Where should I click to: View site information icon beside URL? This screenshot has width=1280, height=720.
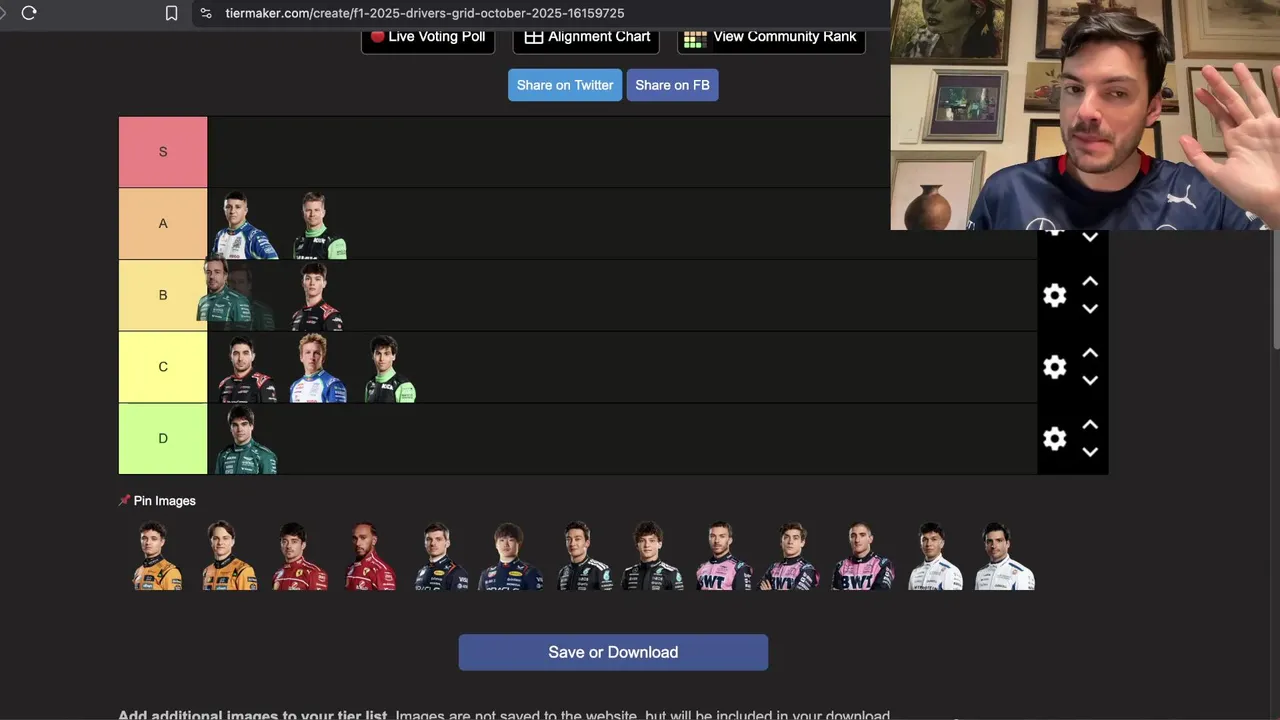[206, 13]
